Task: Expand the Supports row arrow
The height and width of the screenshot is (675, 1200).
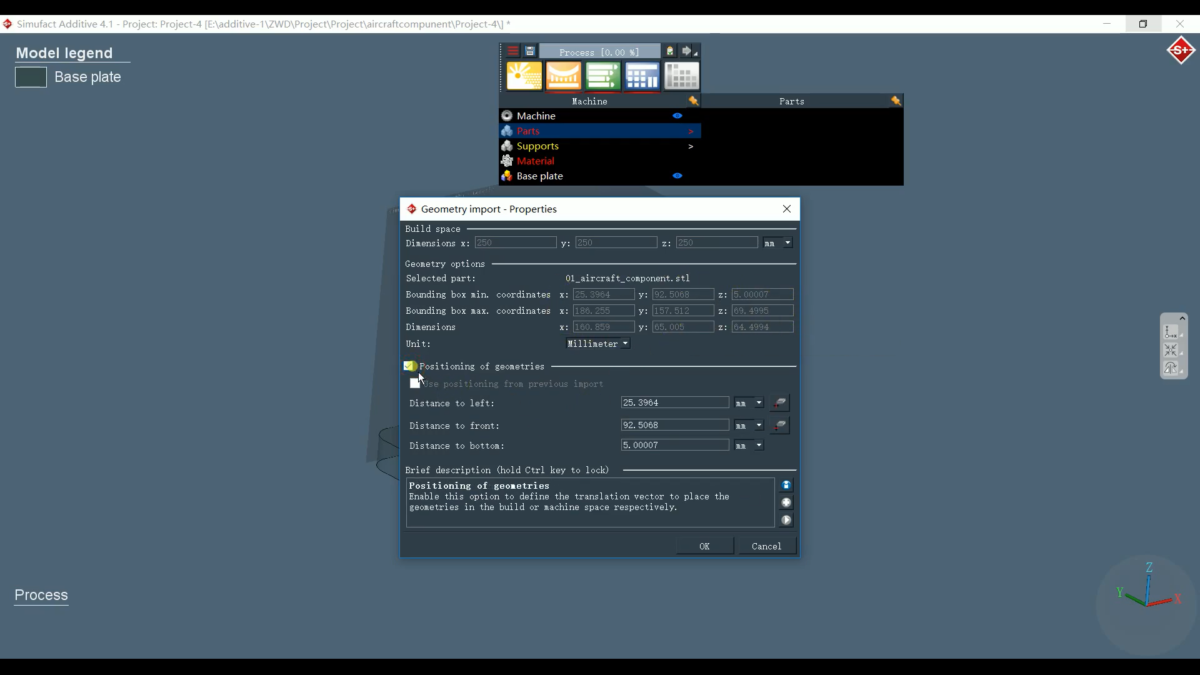Action: 690,146
